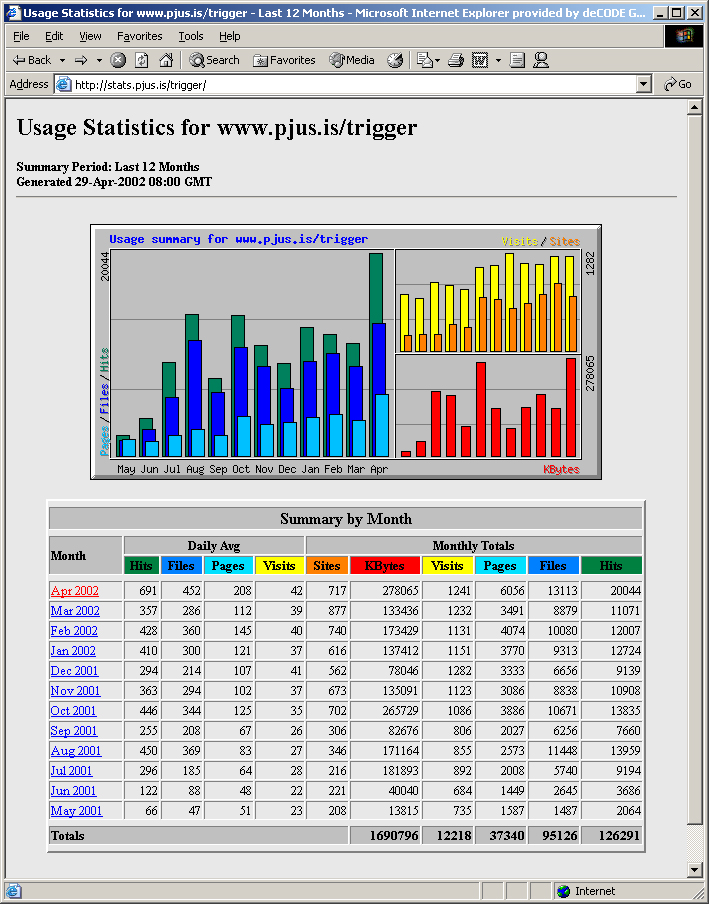Open the Apr 2002 link
Screen dimensions: 709x904
[75, 591]
